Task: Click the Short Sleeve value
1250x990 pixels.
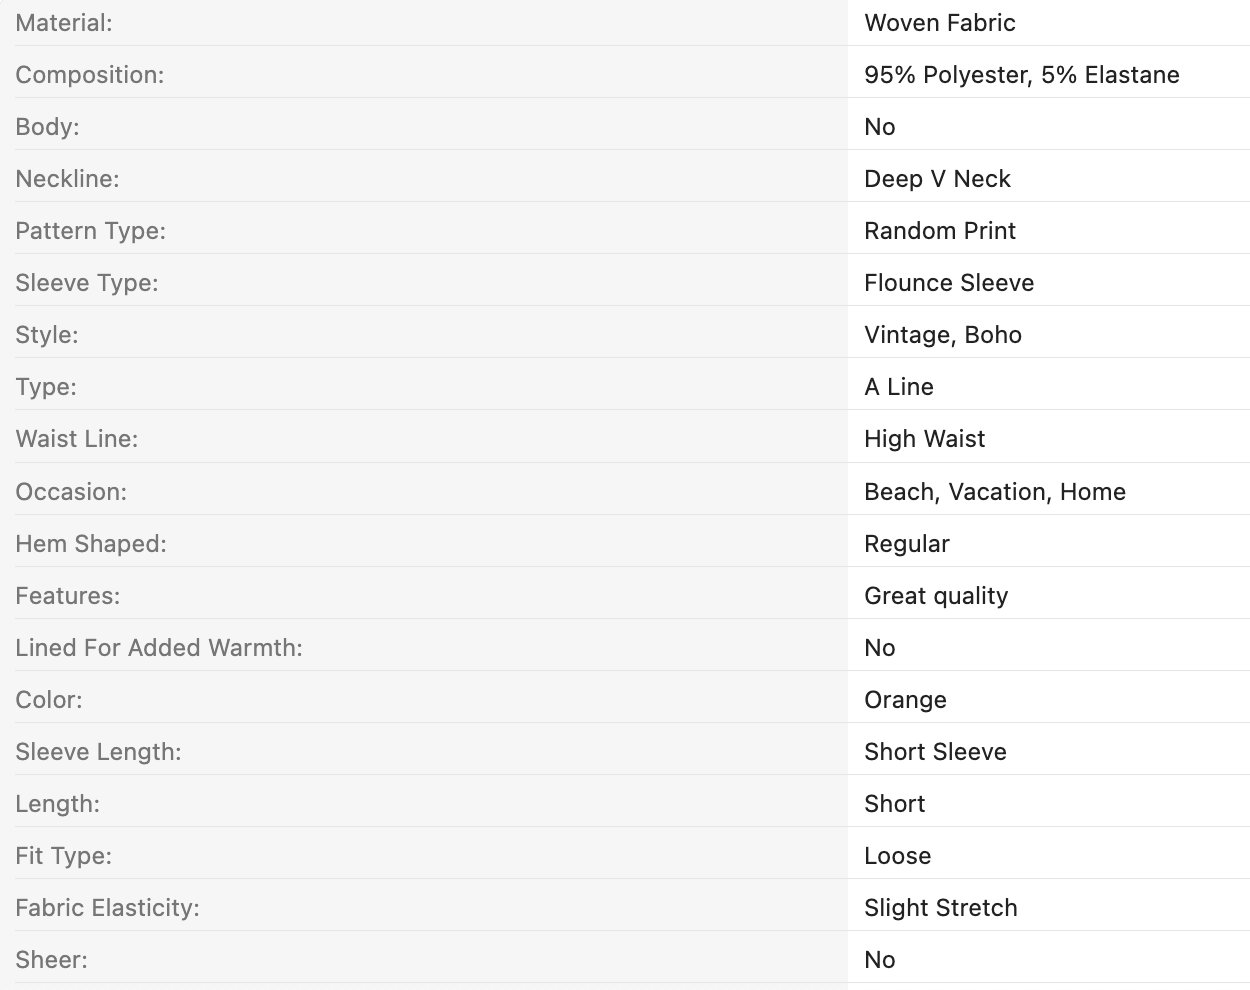Action: coord(936,752)
